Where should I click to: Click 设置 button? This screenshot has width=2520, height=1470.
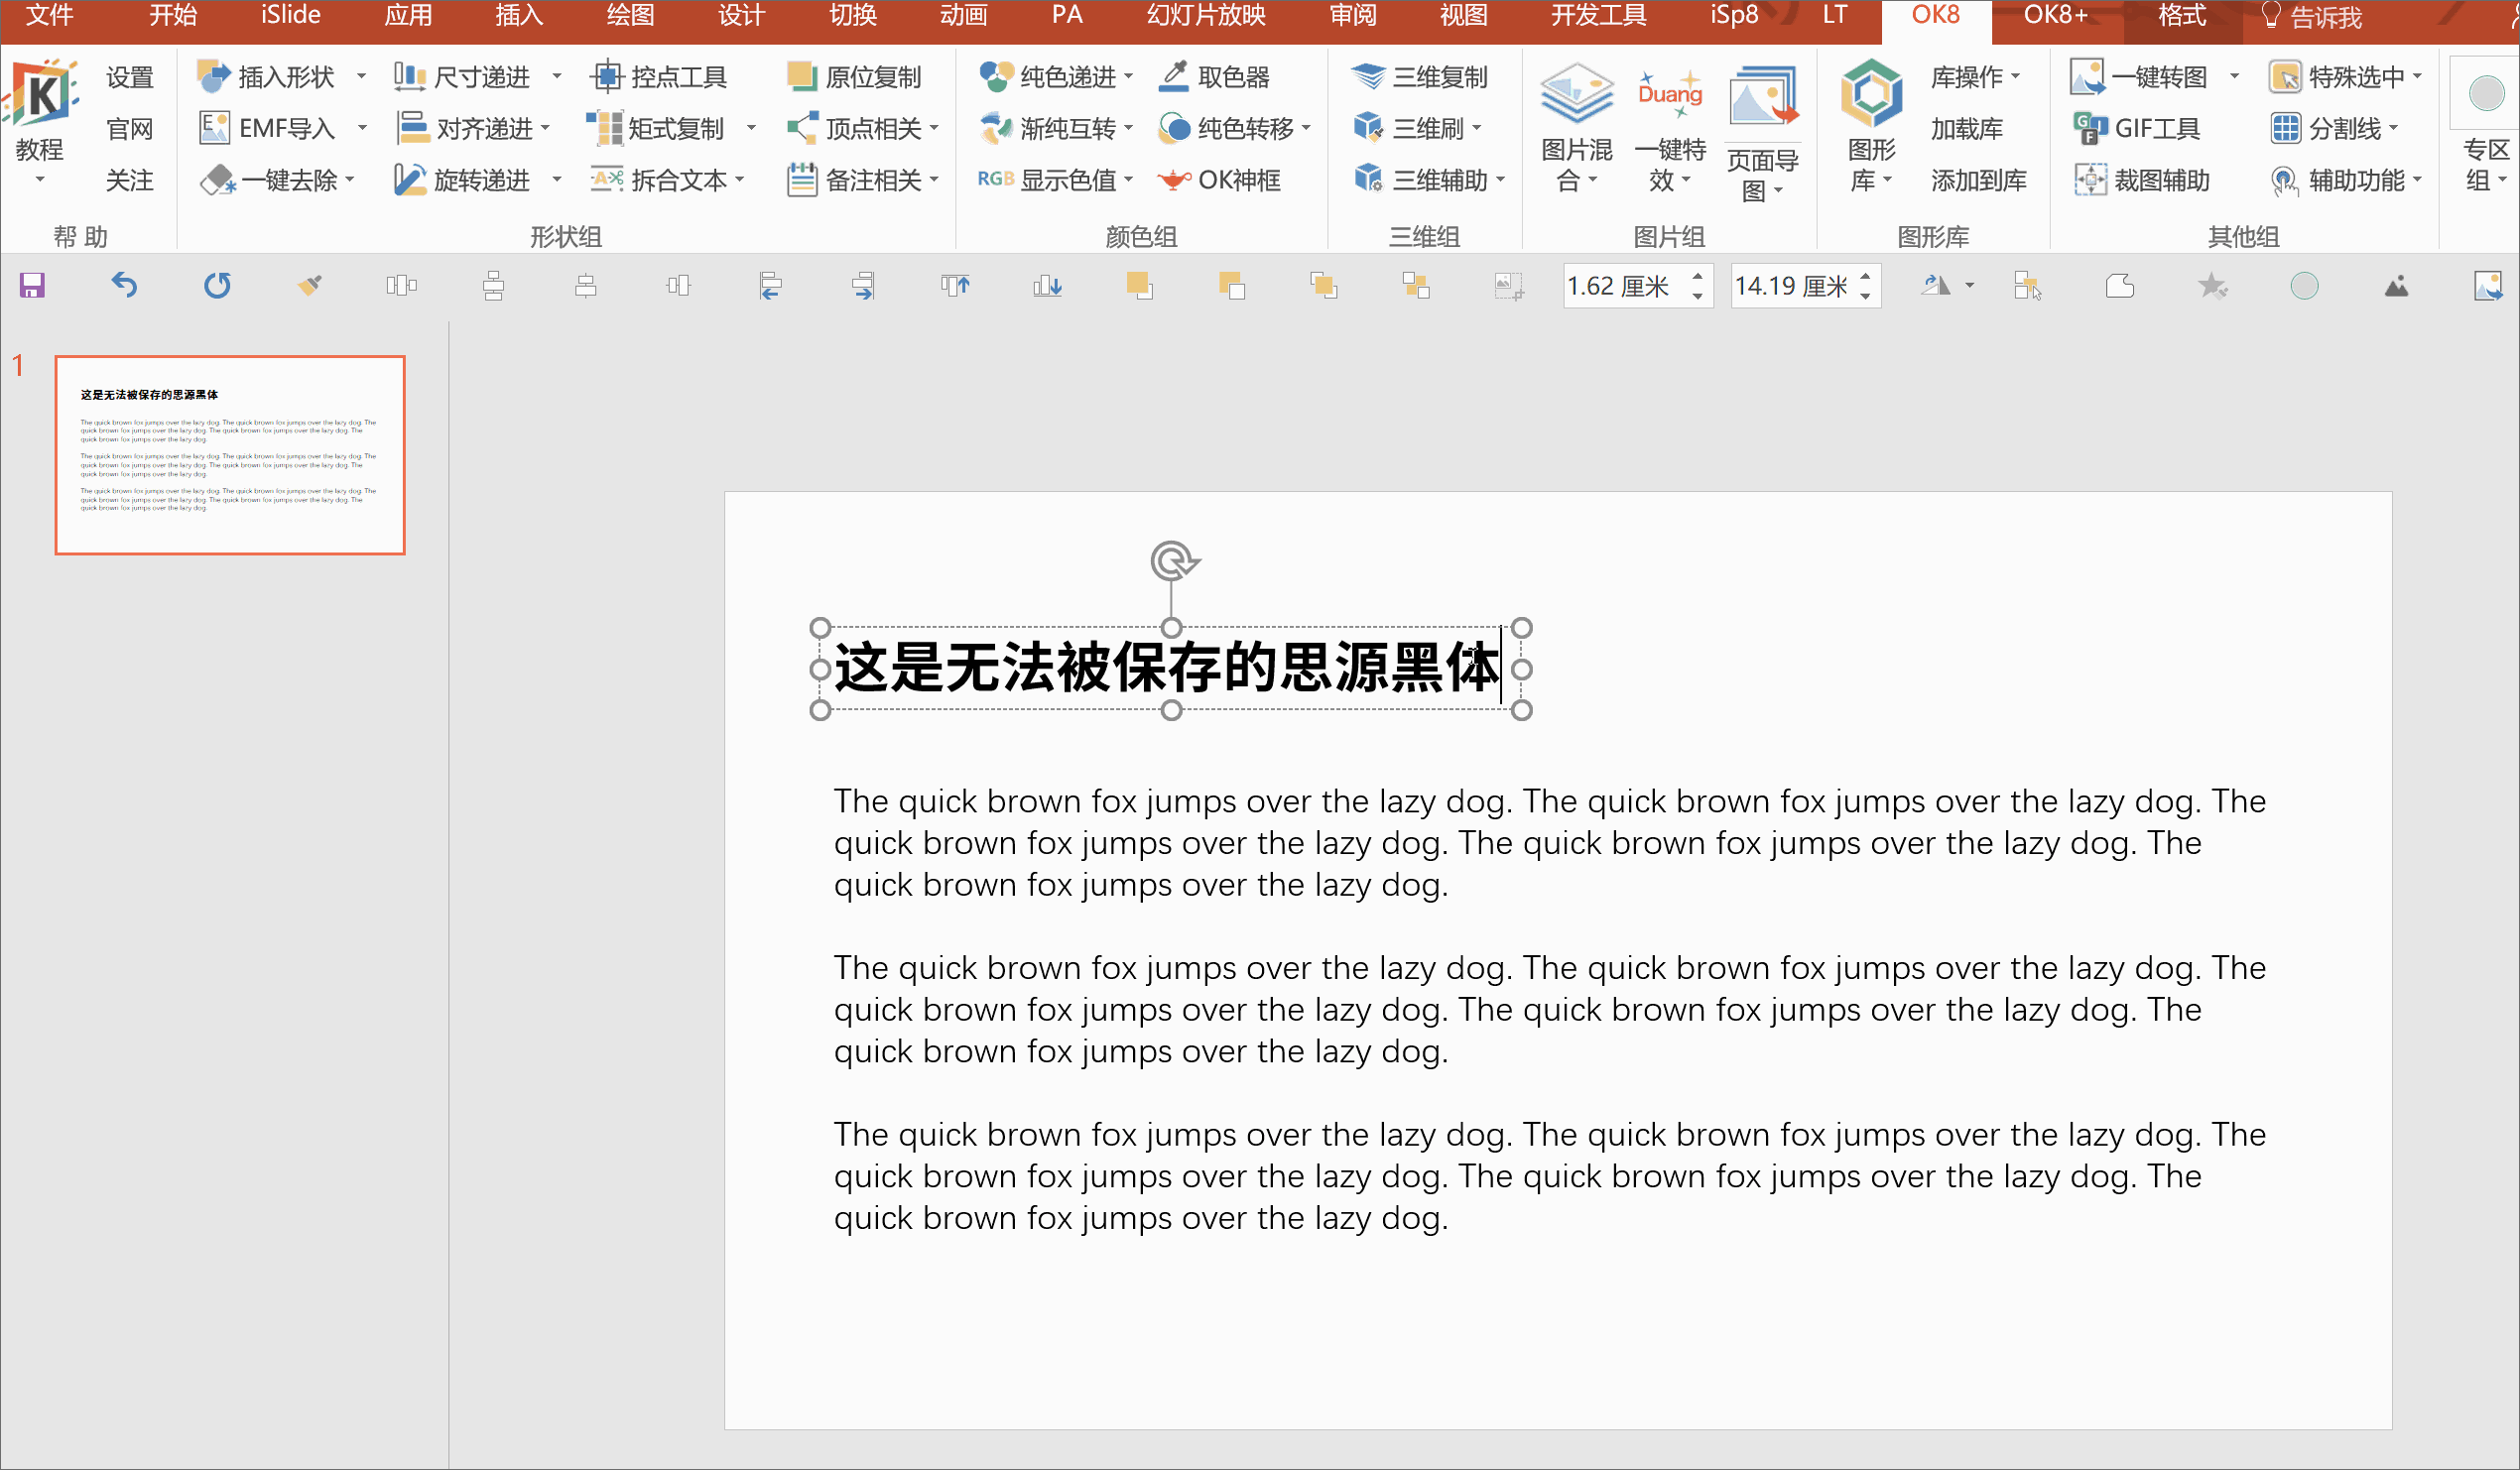[130, 77]
